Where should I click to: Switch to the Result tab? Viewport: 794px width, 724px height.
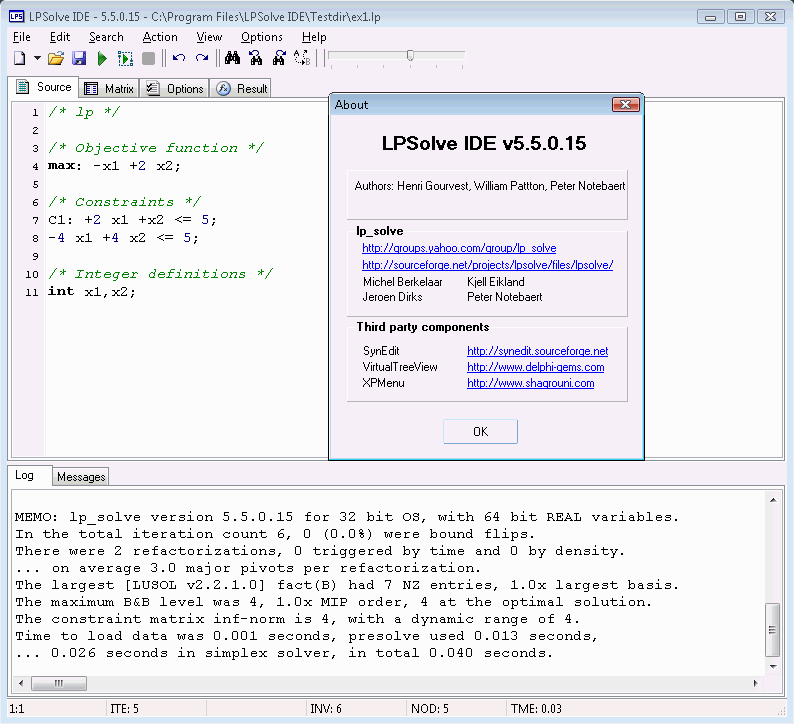click(x=241, y=88)
